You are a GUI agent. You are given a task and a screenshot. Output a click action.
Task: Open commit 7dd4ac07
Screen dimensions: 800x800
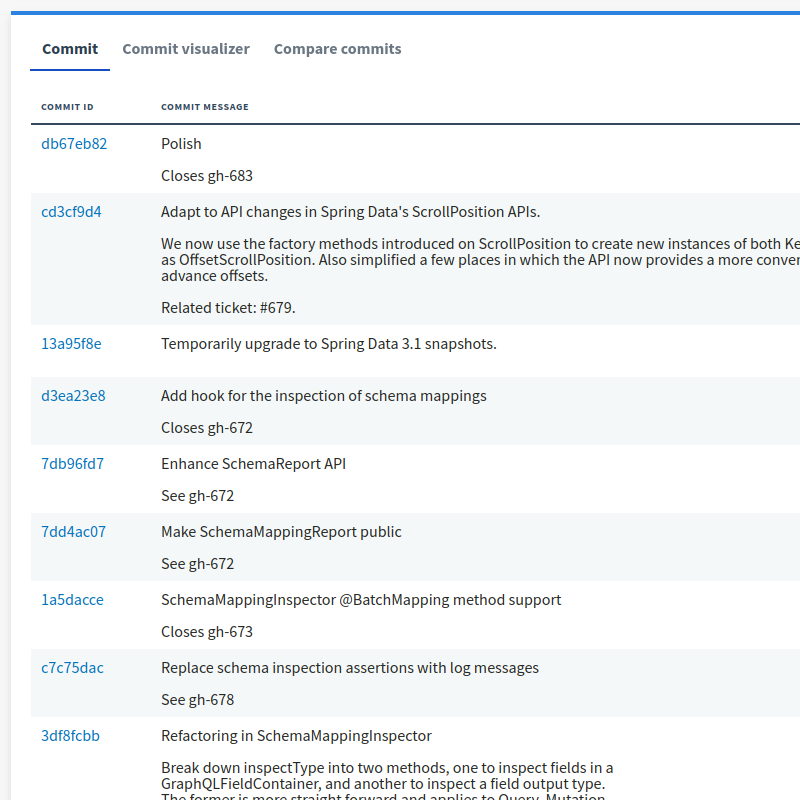(x=73, y=532)
